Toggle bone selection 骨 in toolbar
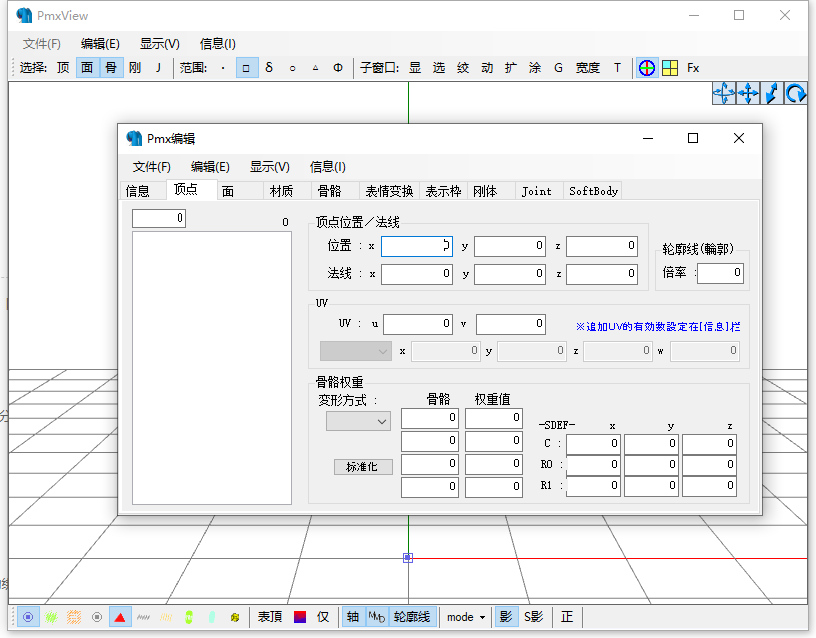 point(111,68)
